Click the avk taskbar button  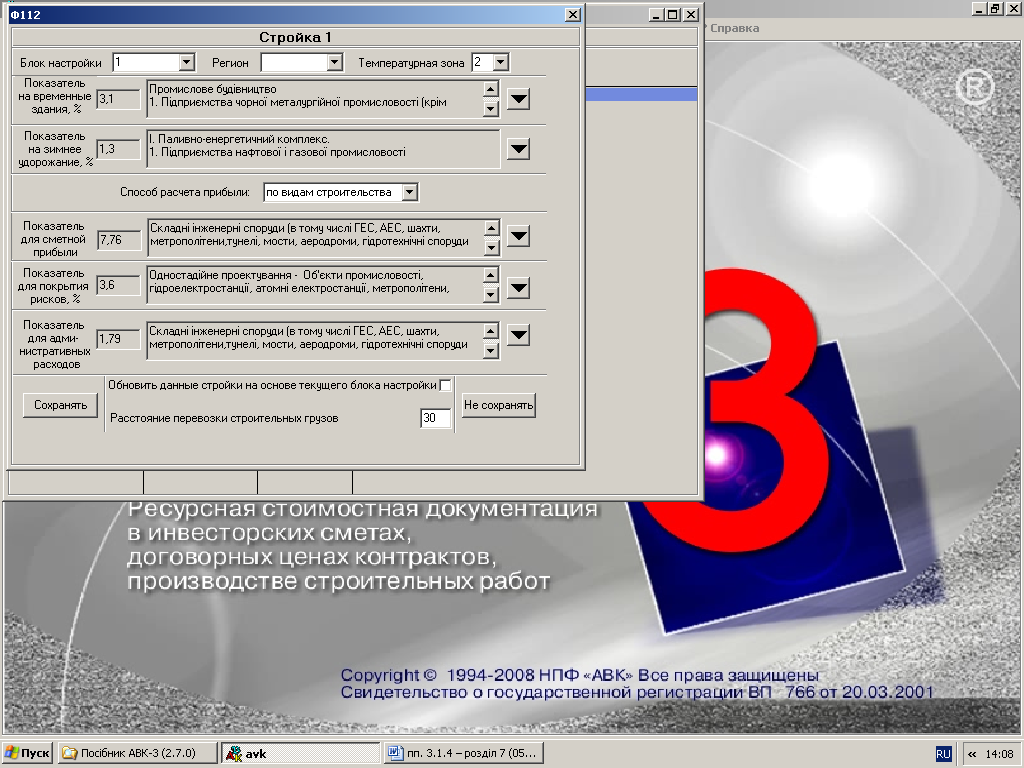pyautogui.click(x=301, y=753)
